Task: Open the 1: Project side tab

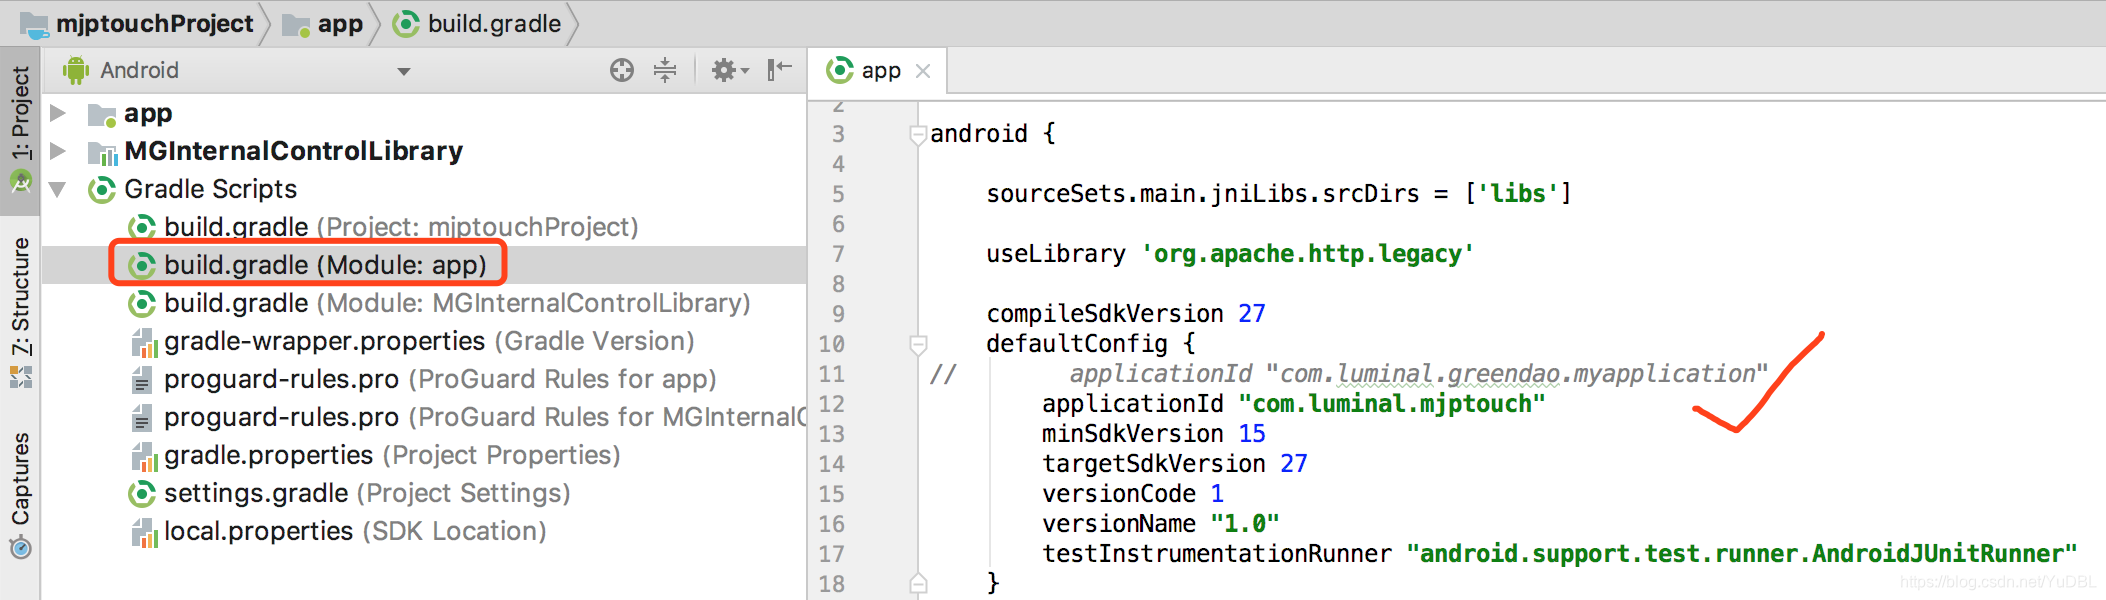Action: click(20, 130)
